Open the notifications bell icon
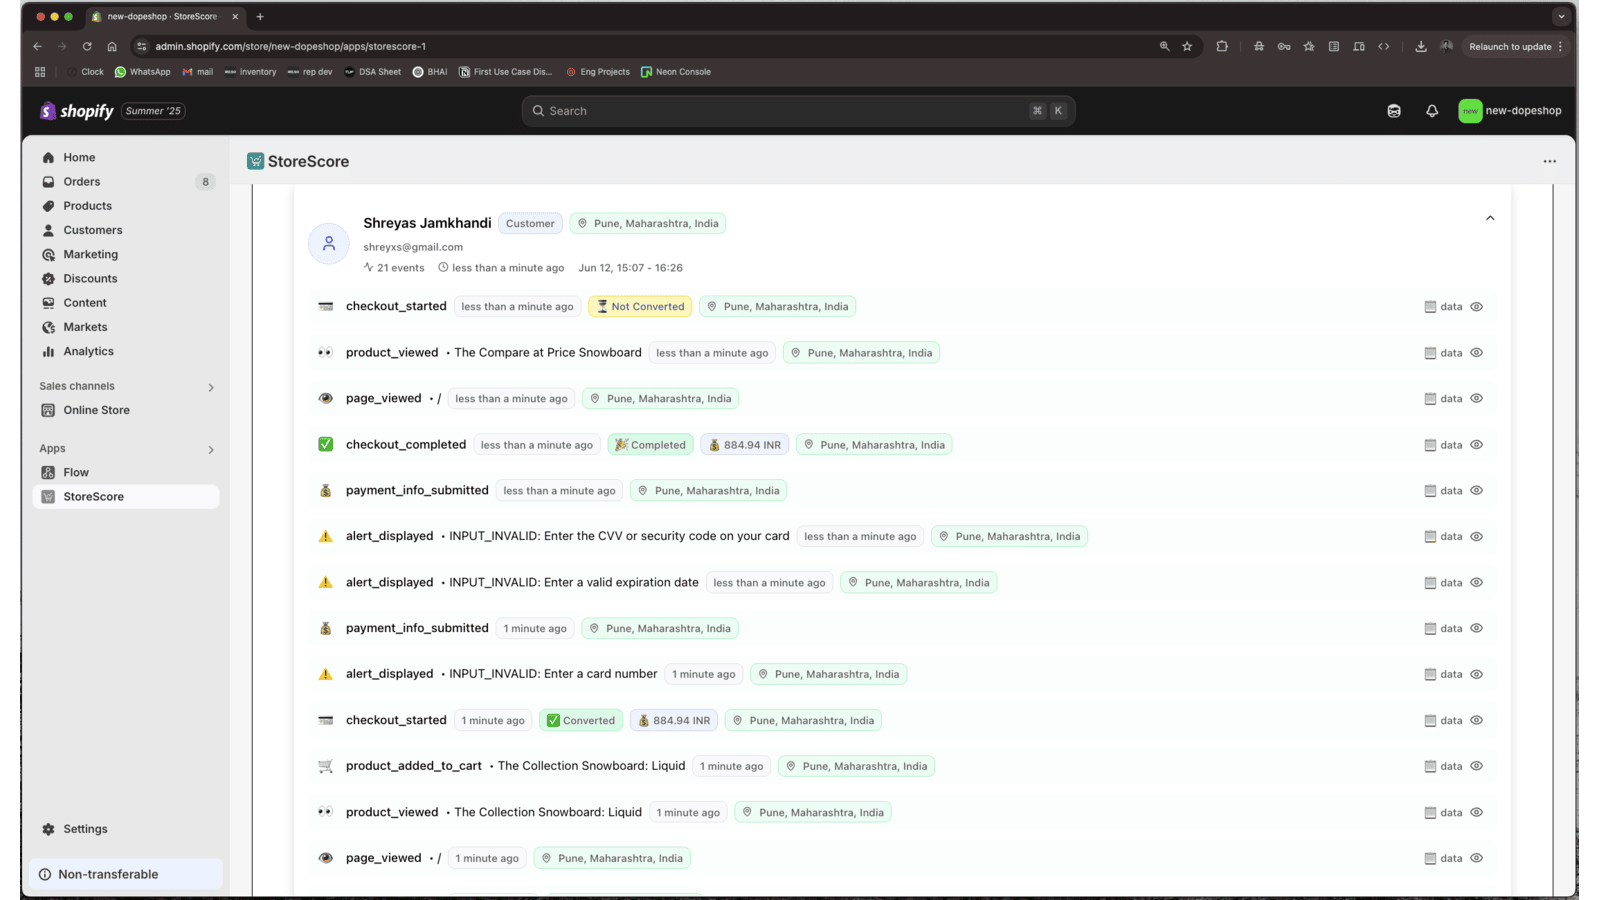Screen dimensions: 1600x900 click(1432, 111)
